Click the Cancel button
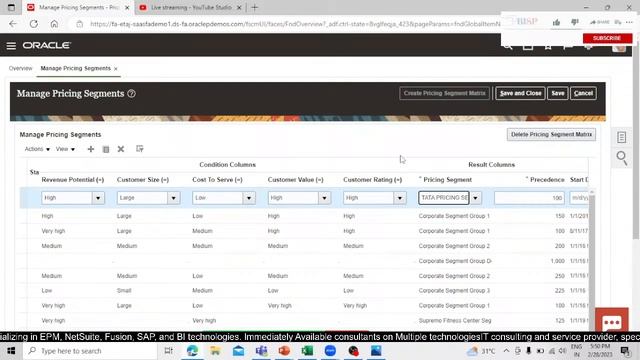The height and width of the screenshot is (360, 640). point(583,93)
